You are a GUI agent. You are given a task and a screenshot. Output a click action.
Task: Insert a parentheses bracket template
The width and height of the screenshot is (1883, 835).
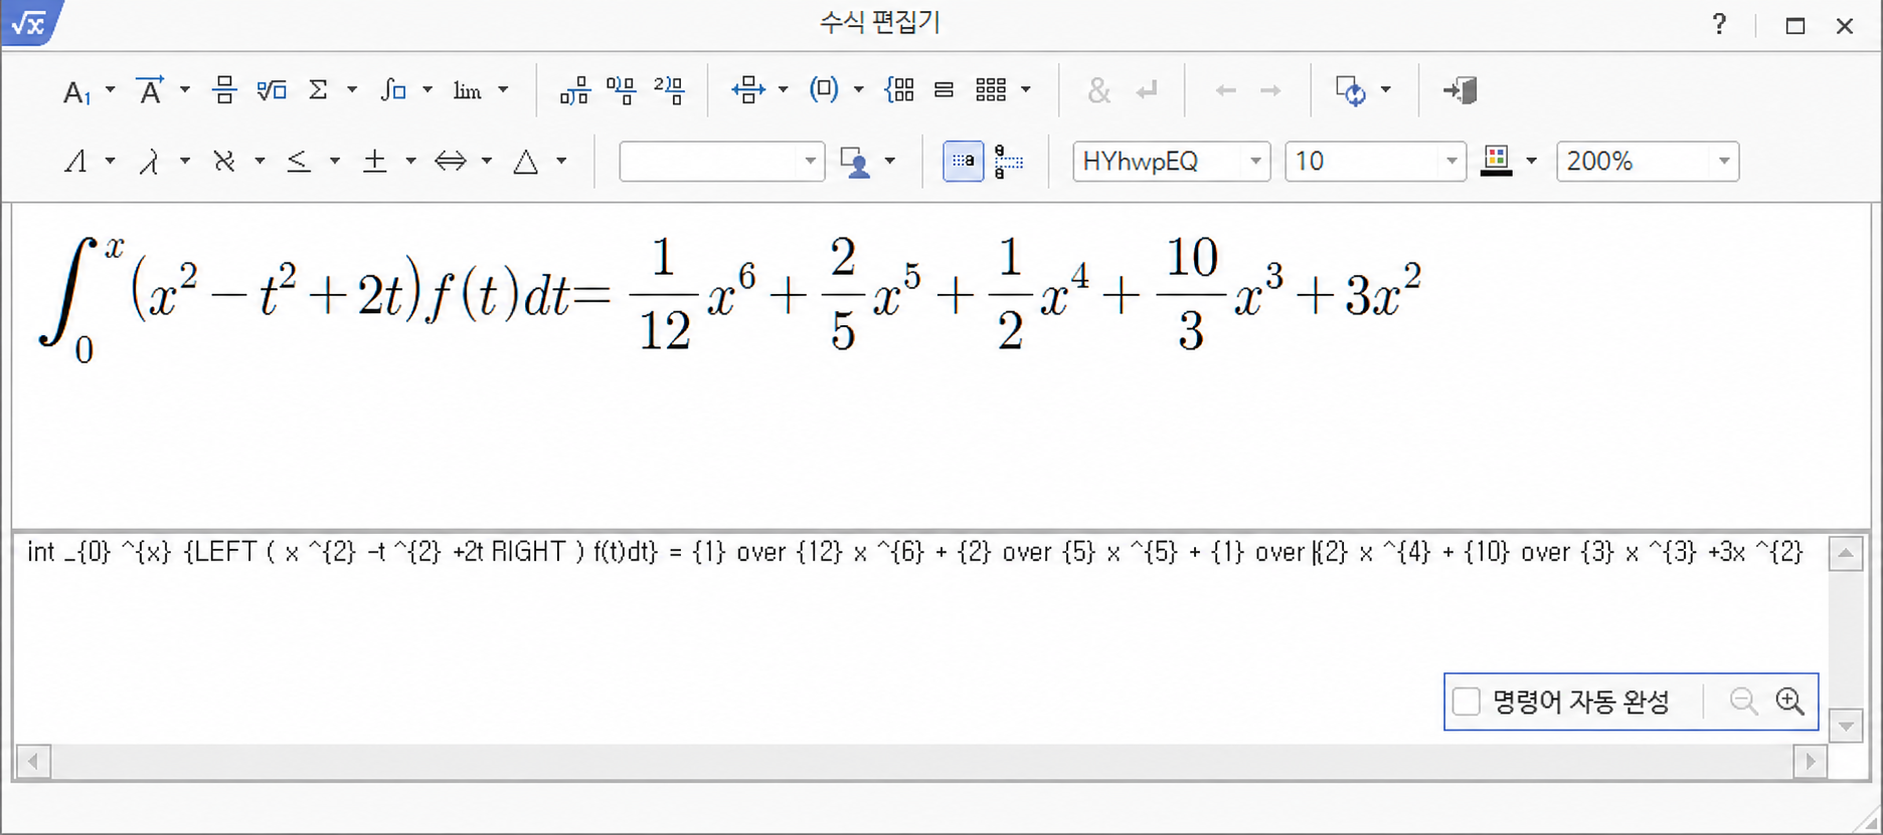tap(824, 91)
